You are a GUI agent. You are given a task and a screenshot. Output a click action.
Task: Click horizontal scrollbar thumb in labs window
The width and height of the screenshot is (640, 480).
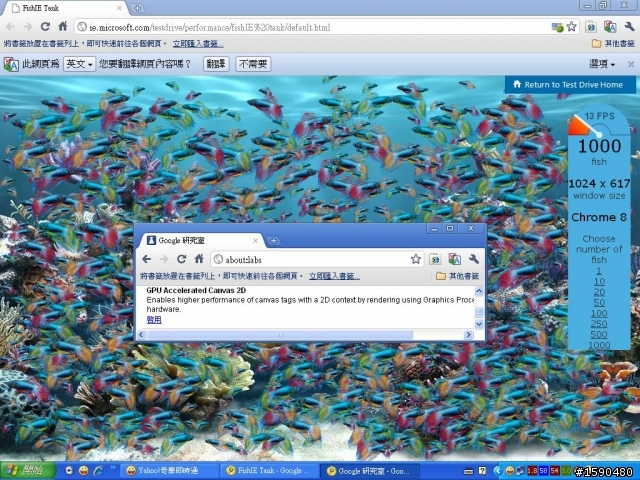(280, 335)
